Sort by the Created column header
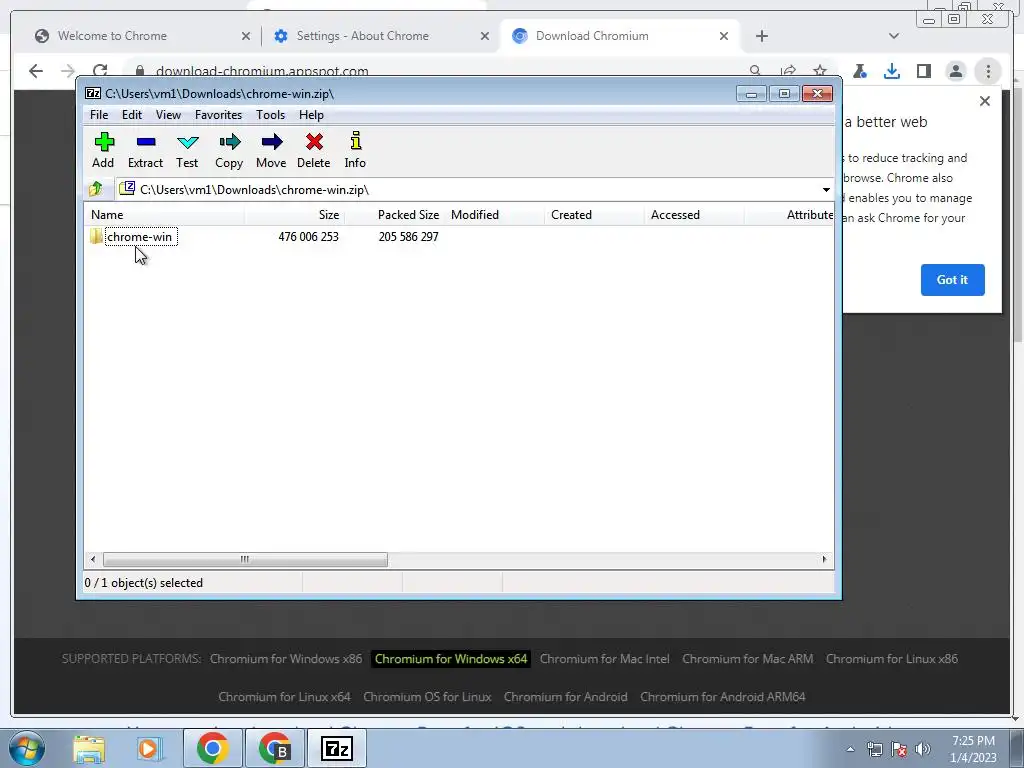 [x=594, y=215]
